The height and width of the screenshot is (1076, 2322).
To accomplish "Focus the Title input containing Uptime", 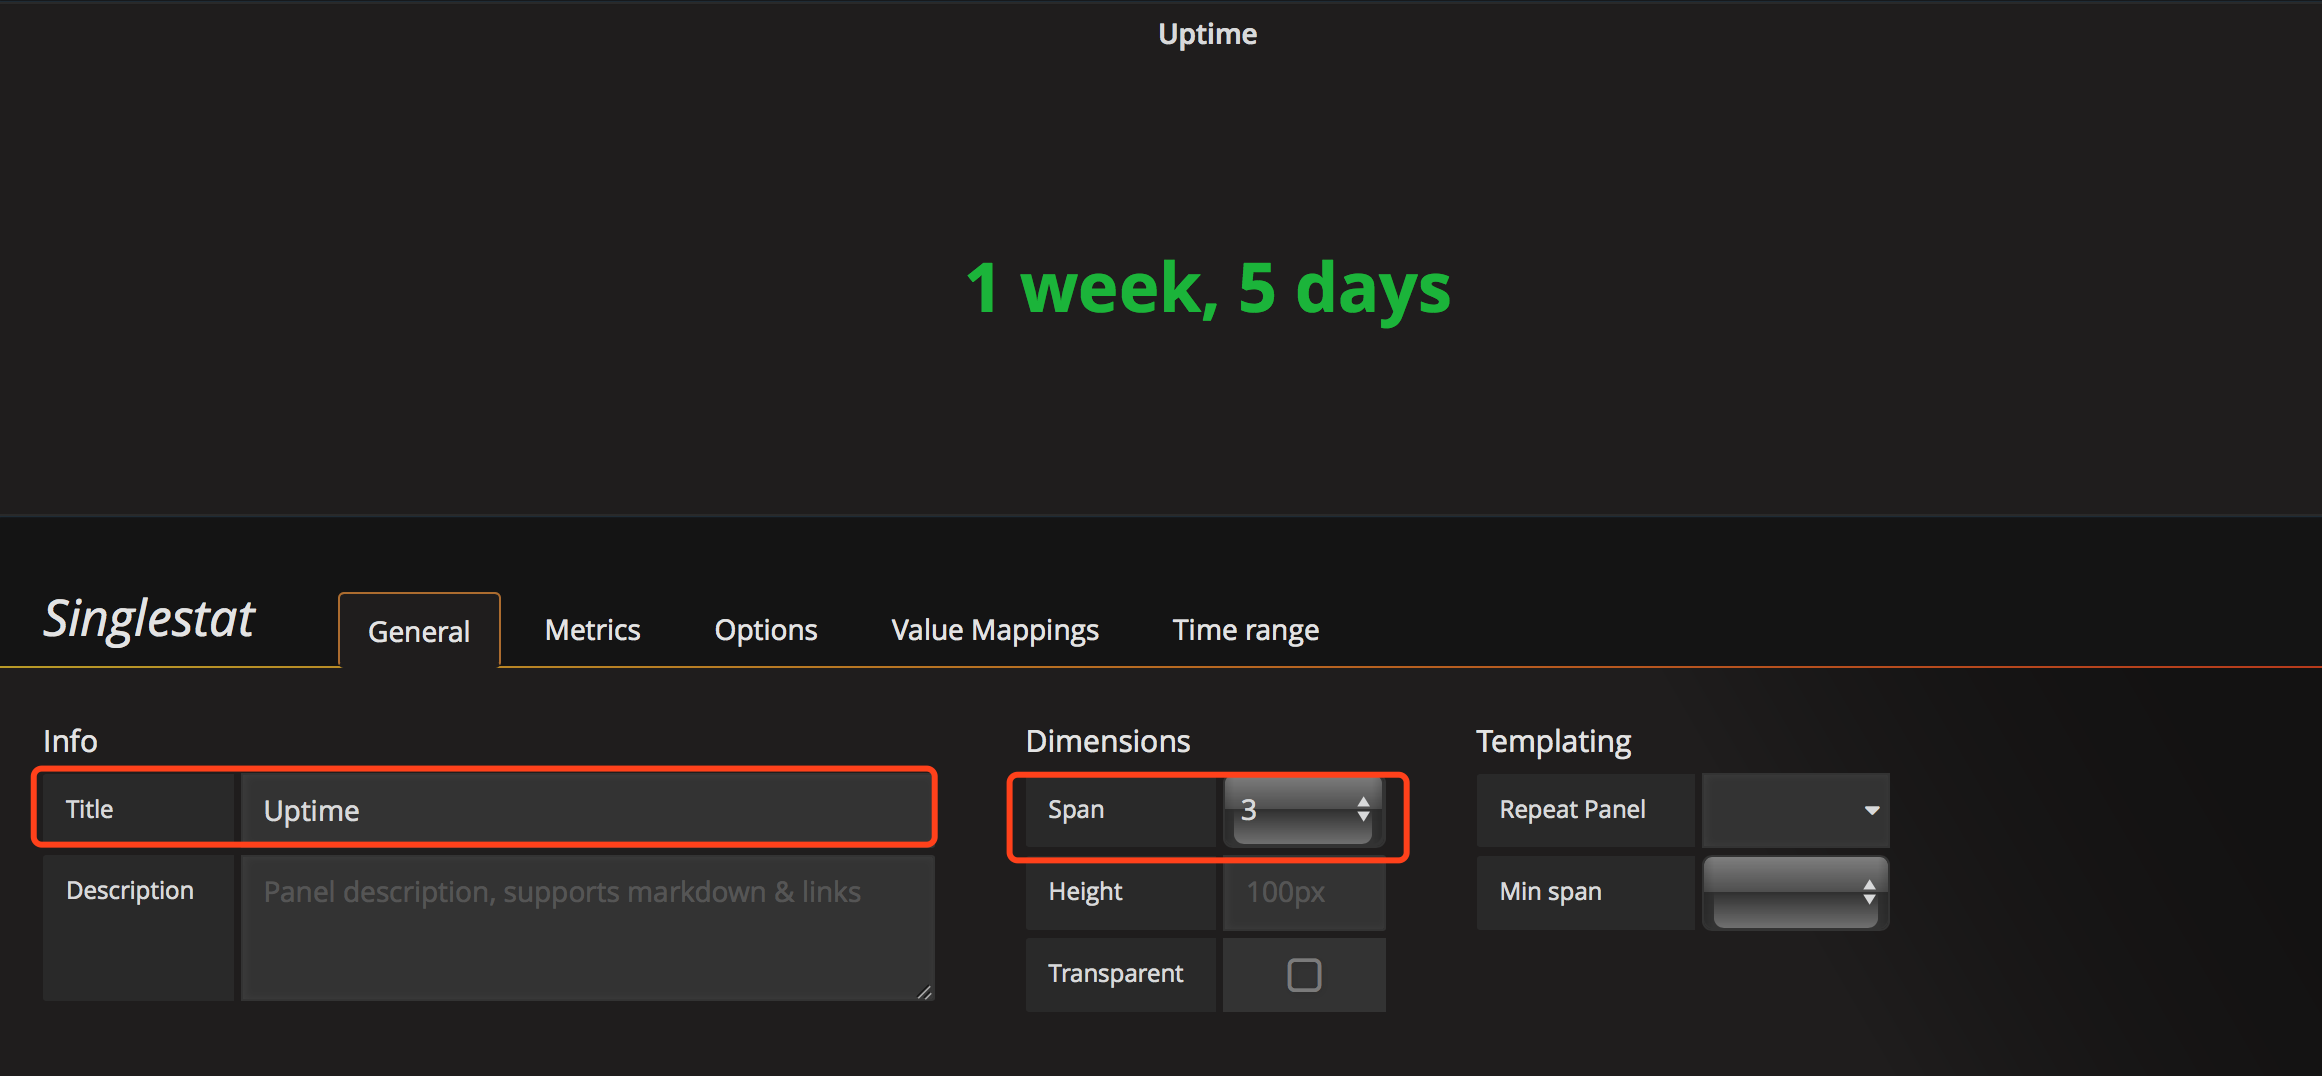I will click(x=588, y=810).
